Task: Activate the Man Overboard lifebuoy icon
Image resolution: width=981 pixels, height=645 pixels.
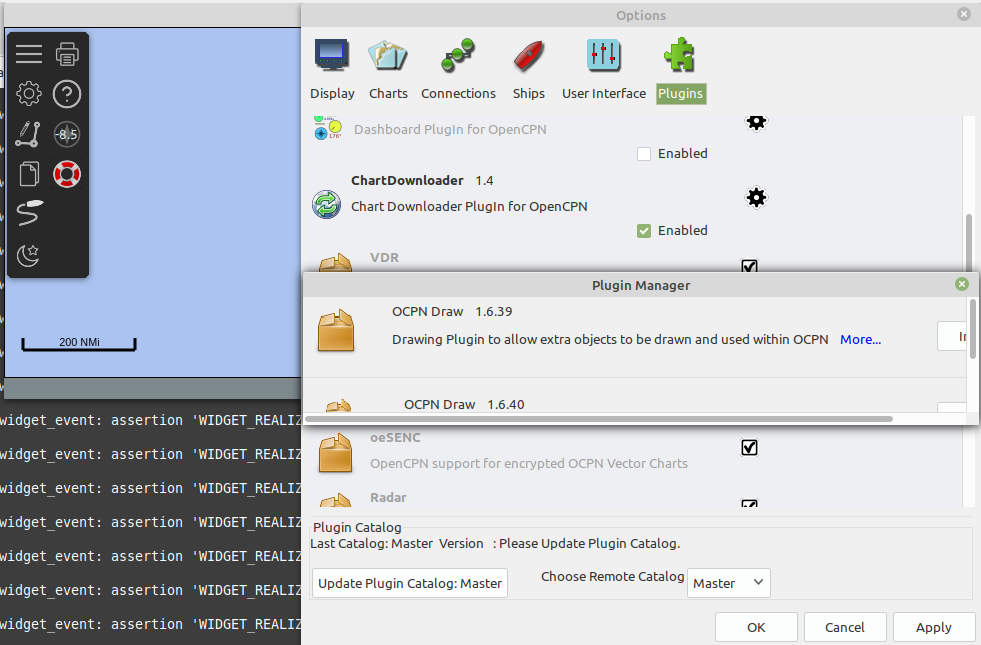Action: (67, 173)
